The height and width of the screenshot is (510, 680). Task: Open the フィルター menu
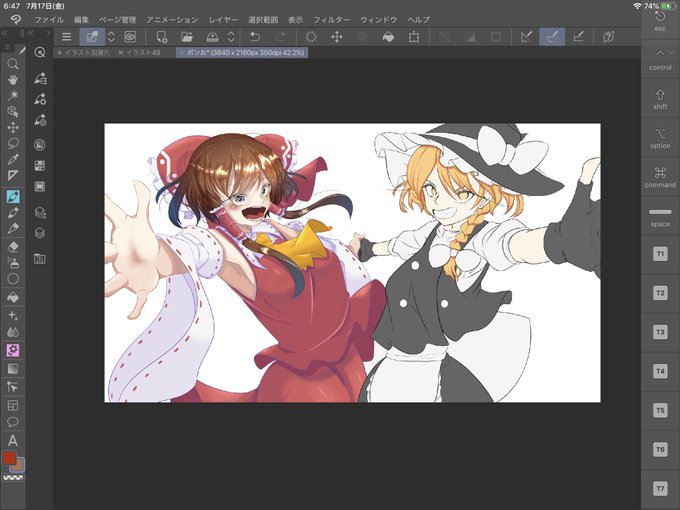coord(331,20)
